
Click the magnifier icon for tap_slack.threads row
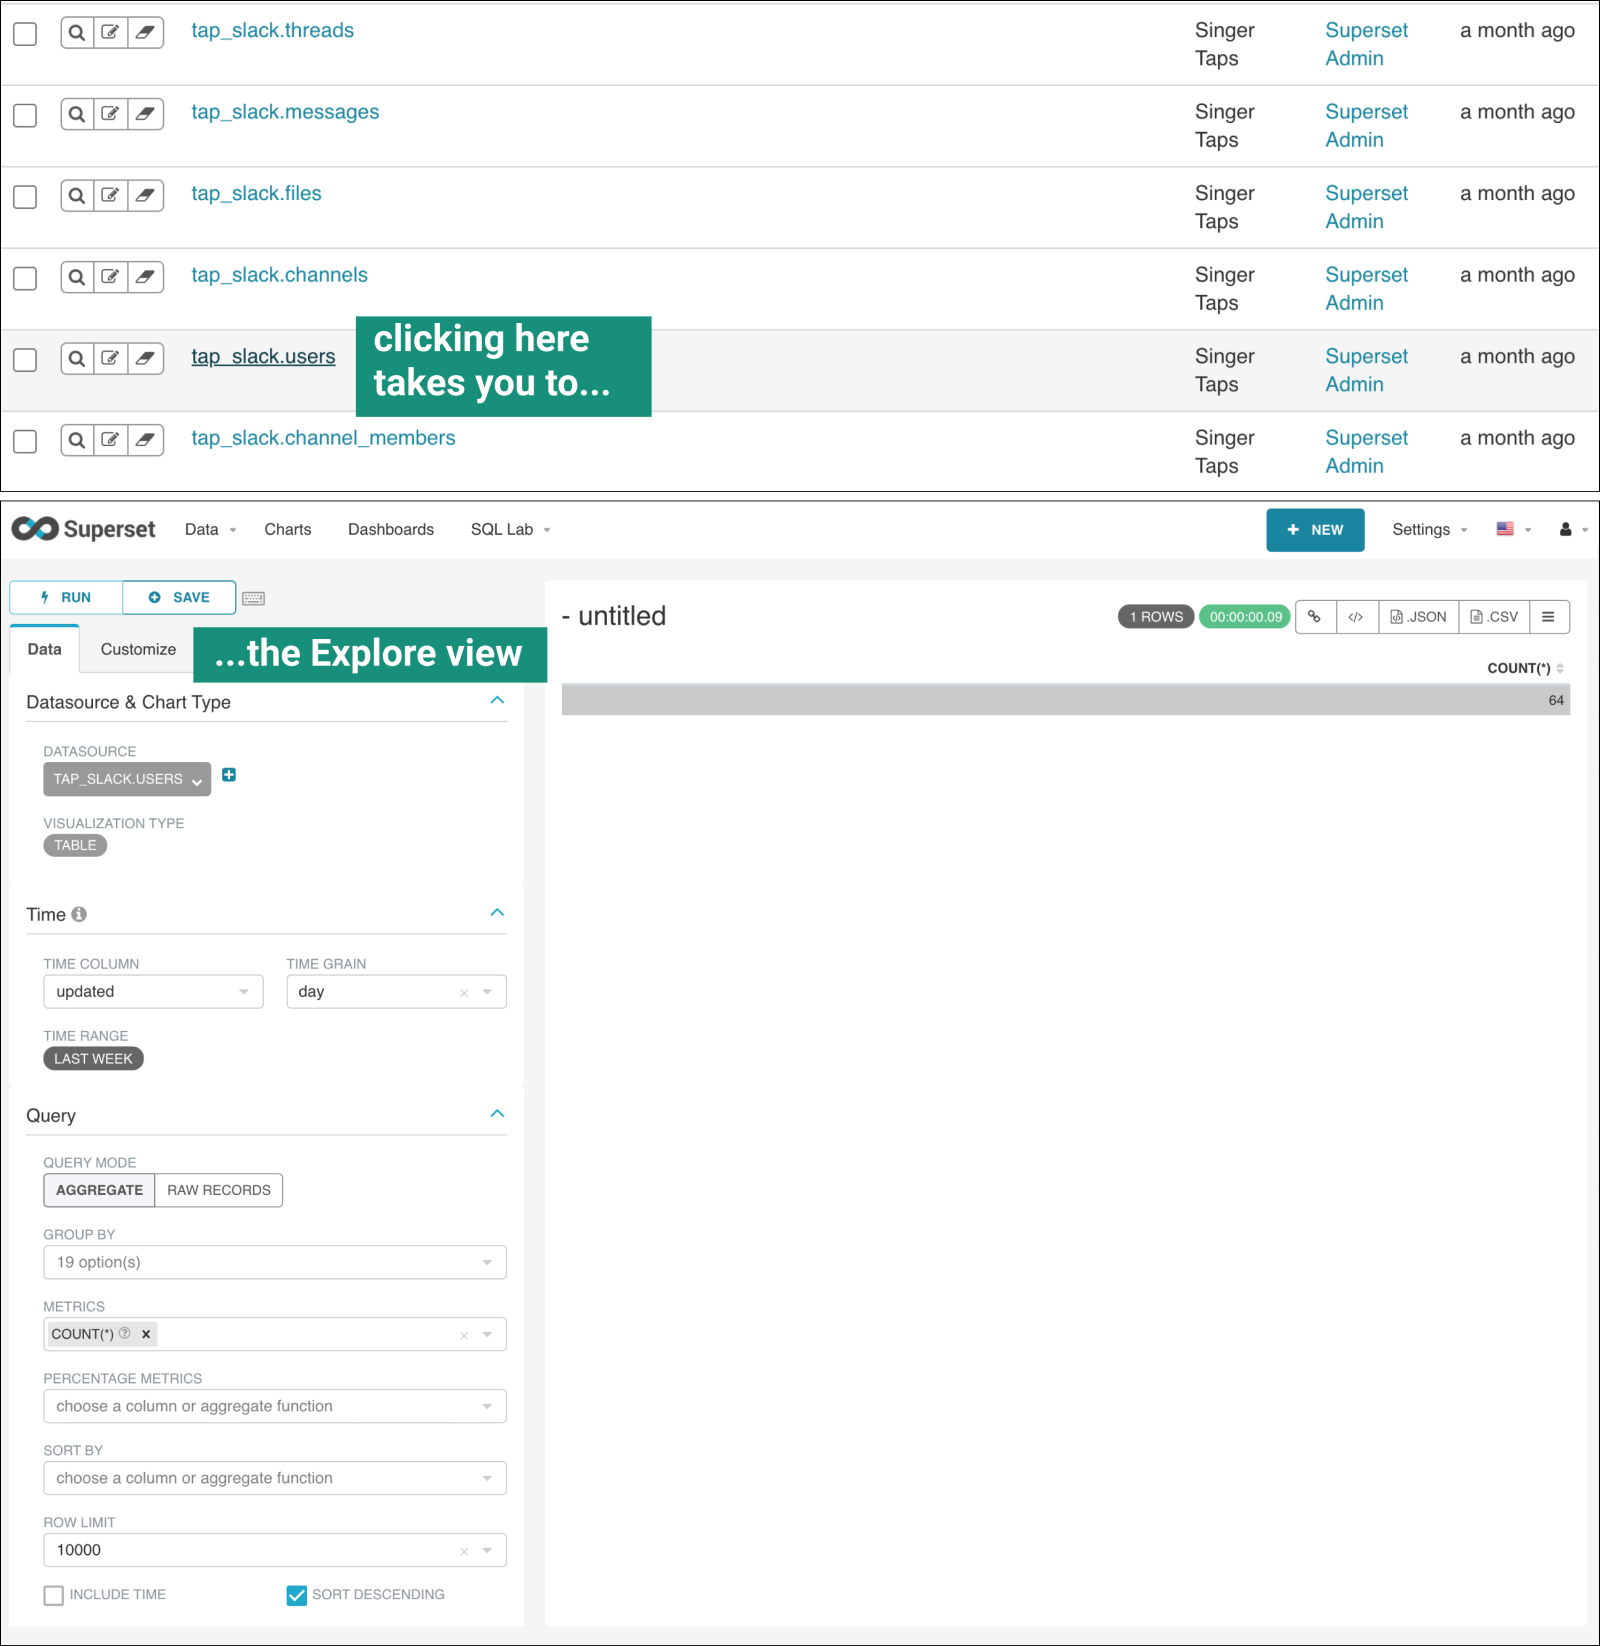pyautogui.click(x=77, y=33)
